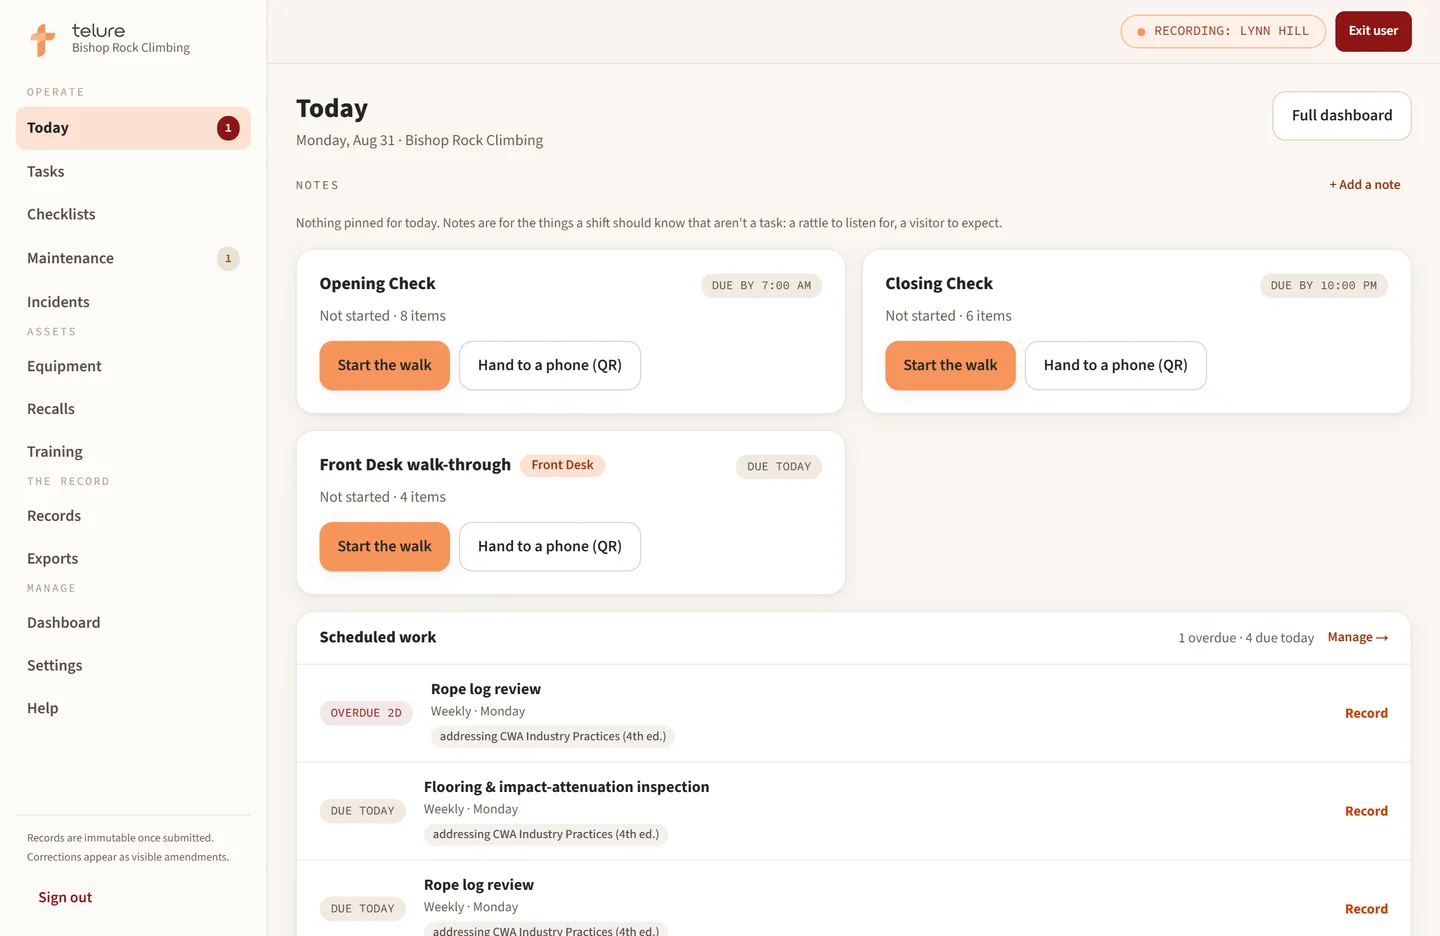Start the Front Desk walk-through
The width and height of the screenshot is (1440, 936).
tap(385, 547)
